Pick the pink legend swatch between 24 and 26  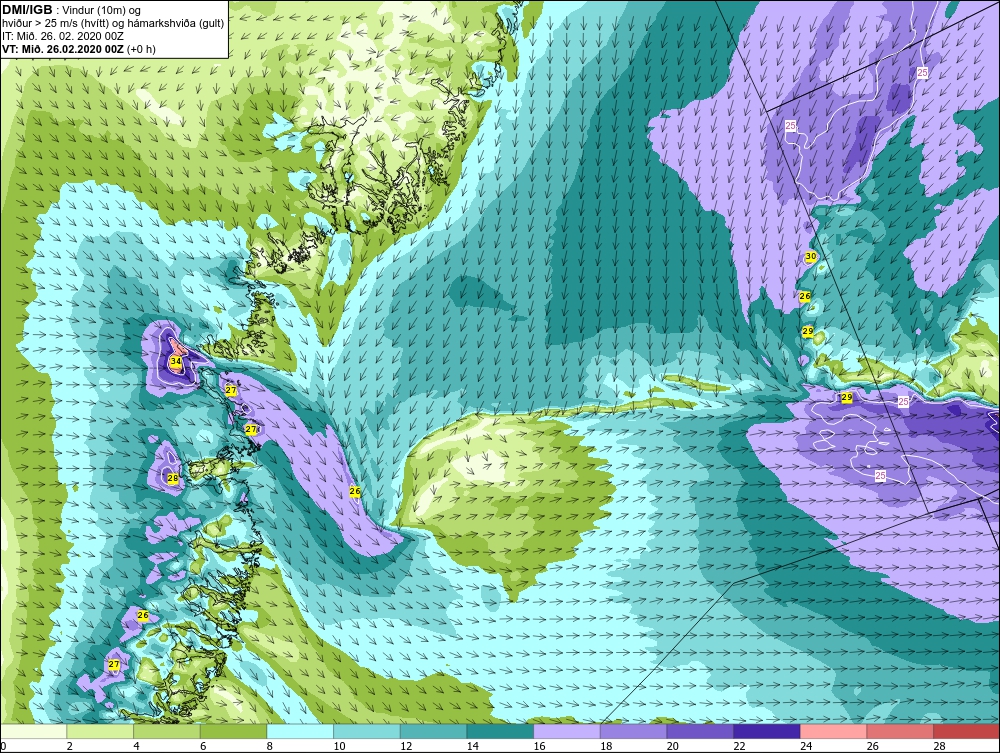click(x=833, y=731)
